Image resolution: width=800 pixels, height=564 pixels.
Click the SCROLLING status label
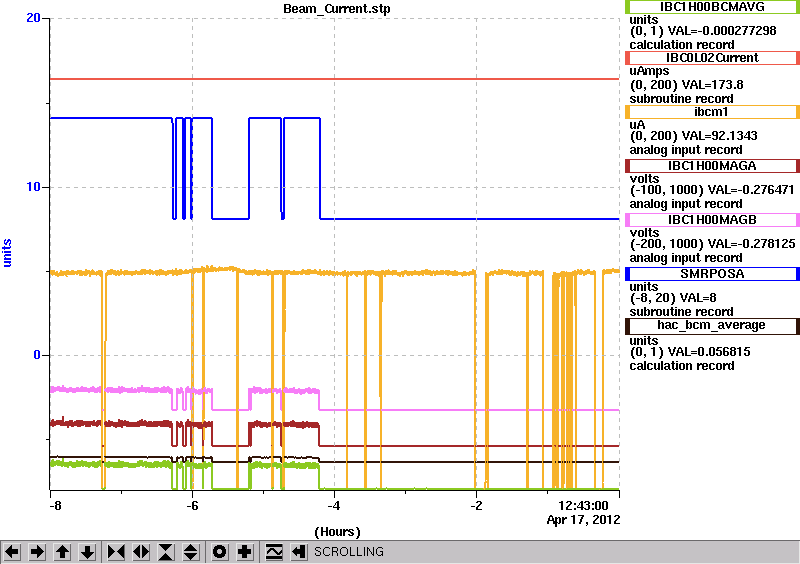point(348,552)
